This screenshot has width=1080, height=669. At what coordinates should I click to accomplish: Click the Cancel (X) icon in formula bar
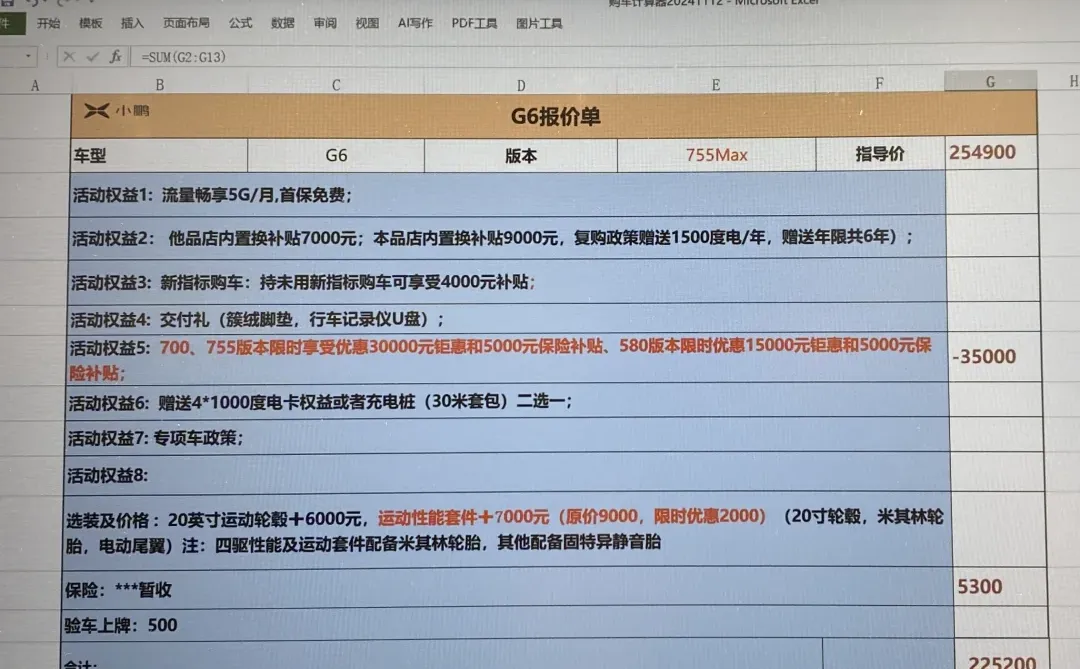point(69,56)
